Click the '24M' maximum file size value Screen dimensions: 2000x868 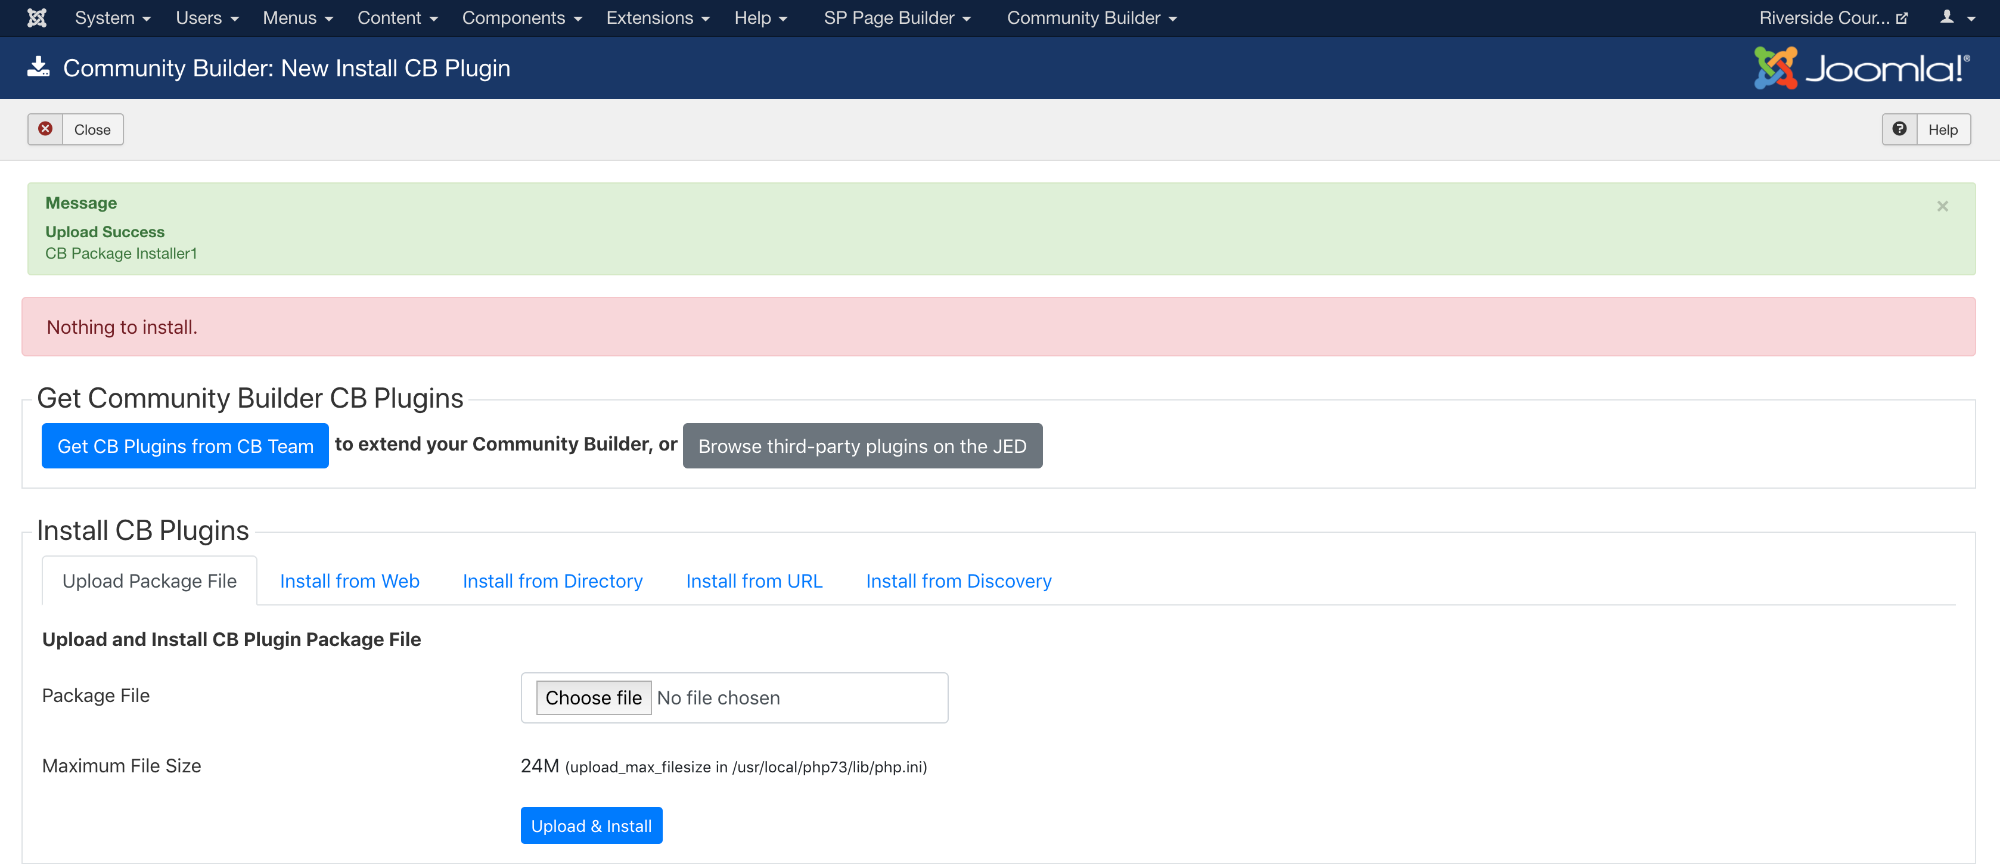coord(540,766)
